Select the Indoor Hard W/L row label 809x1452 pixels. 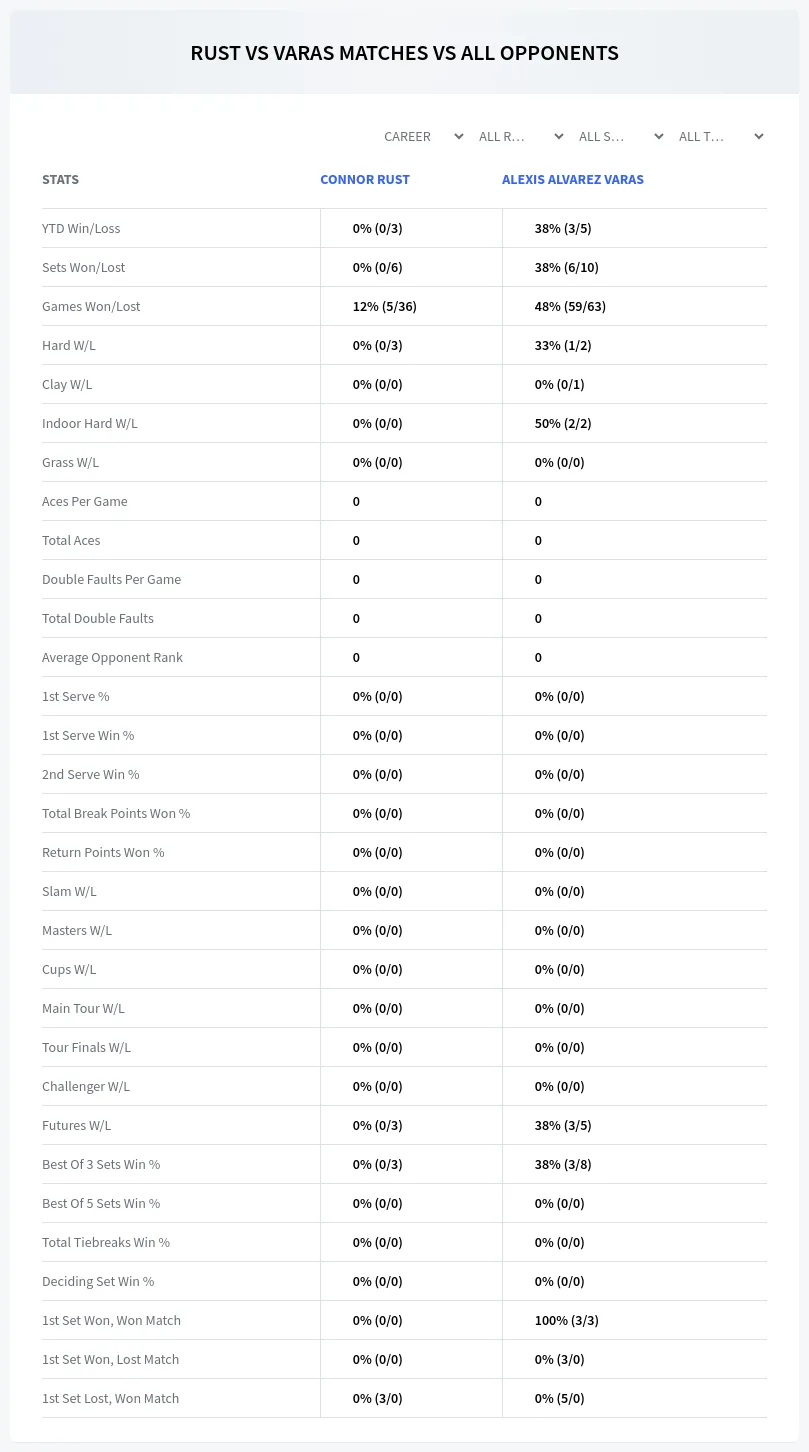tap(90, 423)
